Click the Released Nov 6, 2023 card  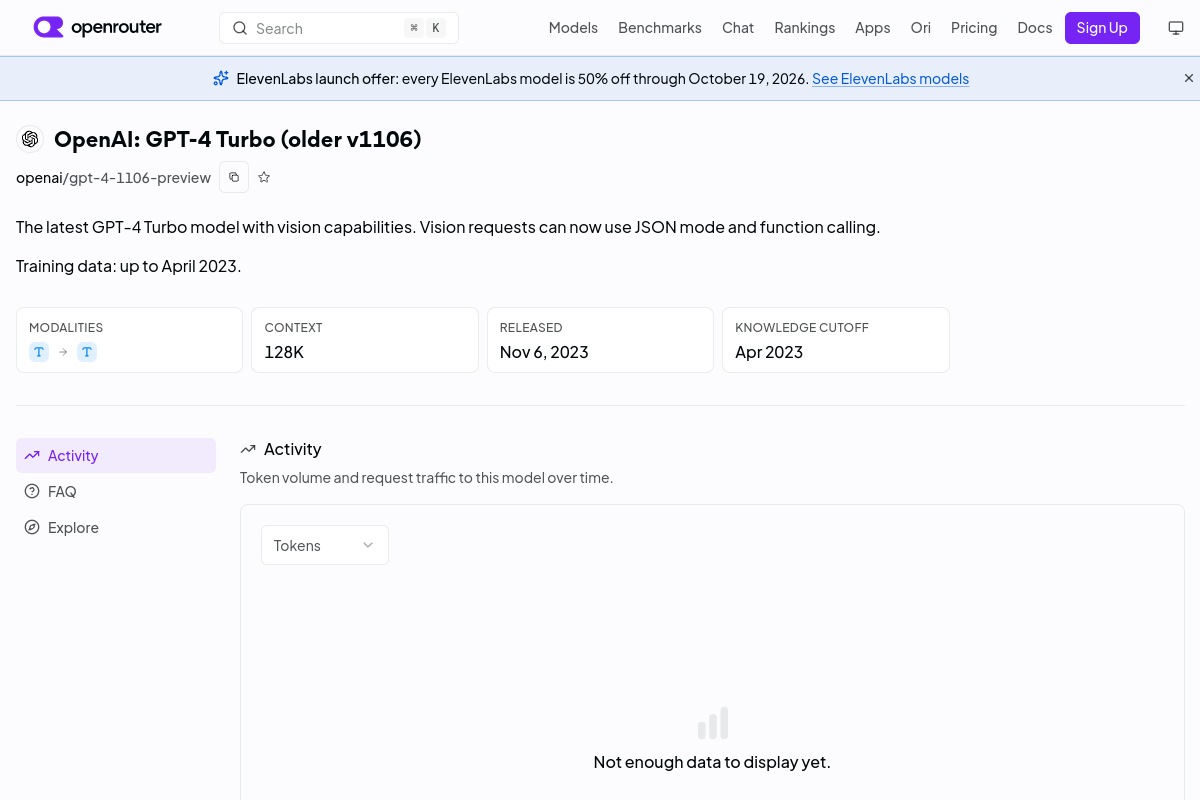click(x=600, y=340)
